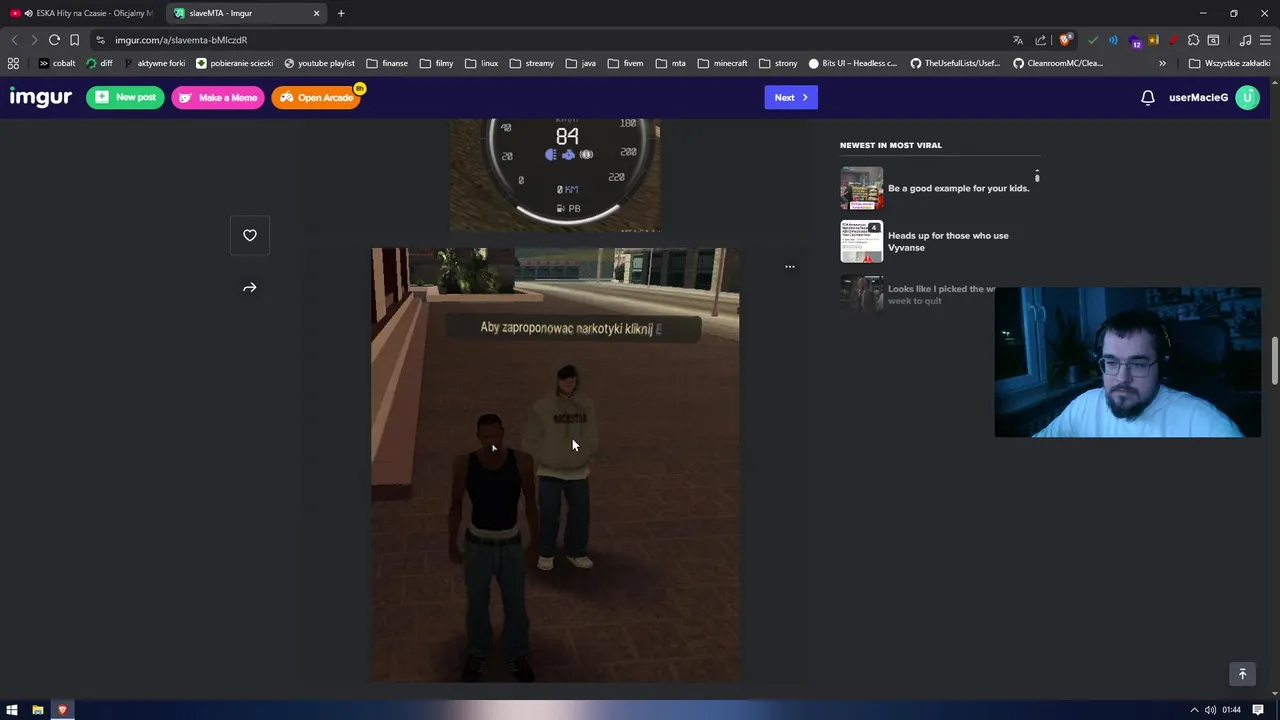Open pobieranie sciezki bookmark
The image size is (1280, 720).
tap(234, 63)
